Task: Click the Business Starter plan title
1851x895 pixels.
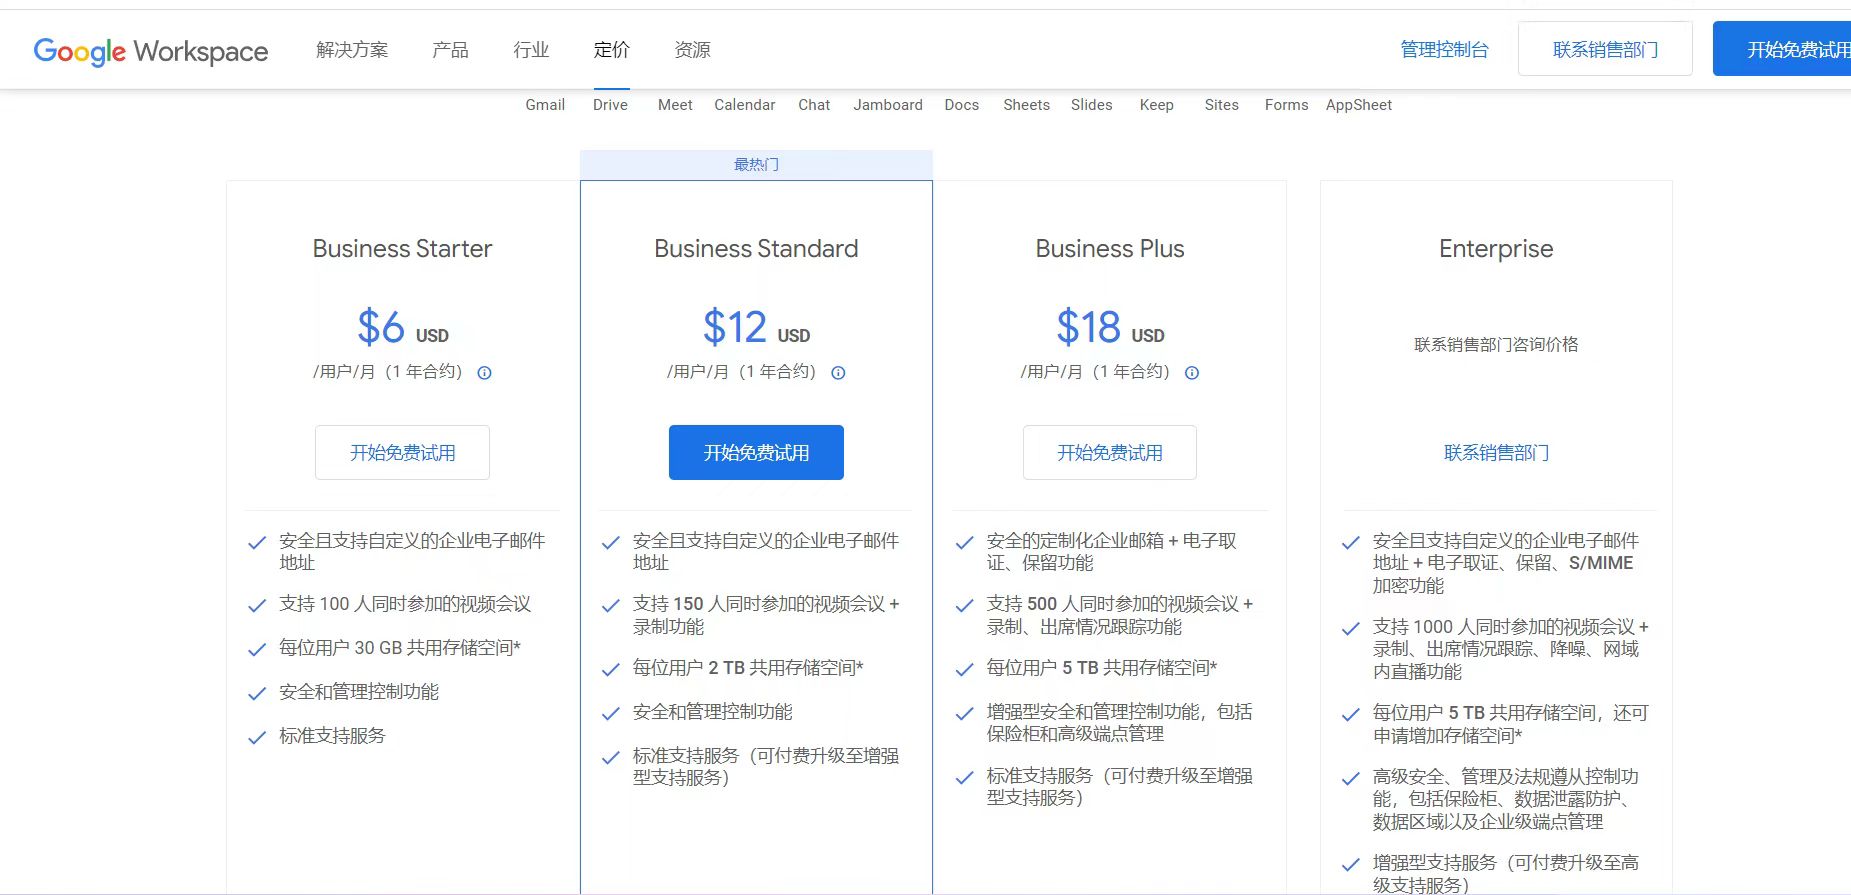Action: pyautogui.click(x=402, y=249)
